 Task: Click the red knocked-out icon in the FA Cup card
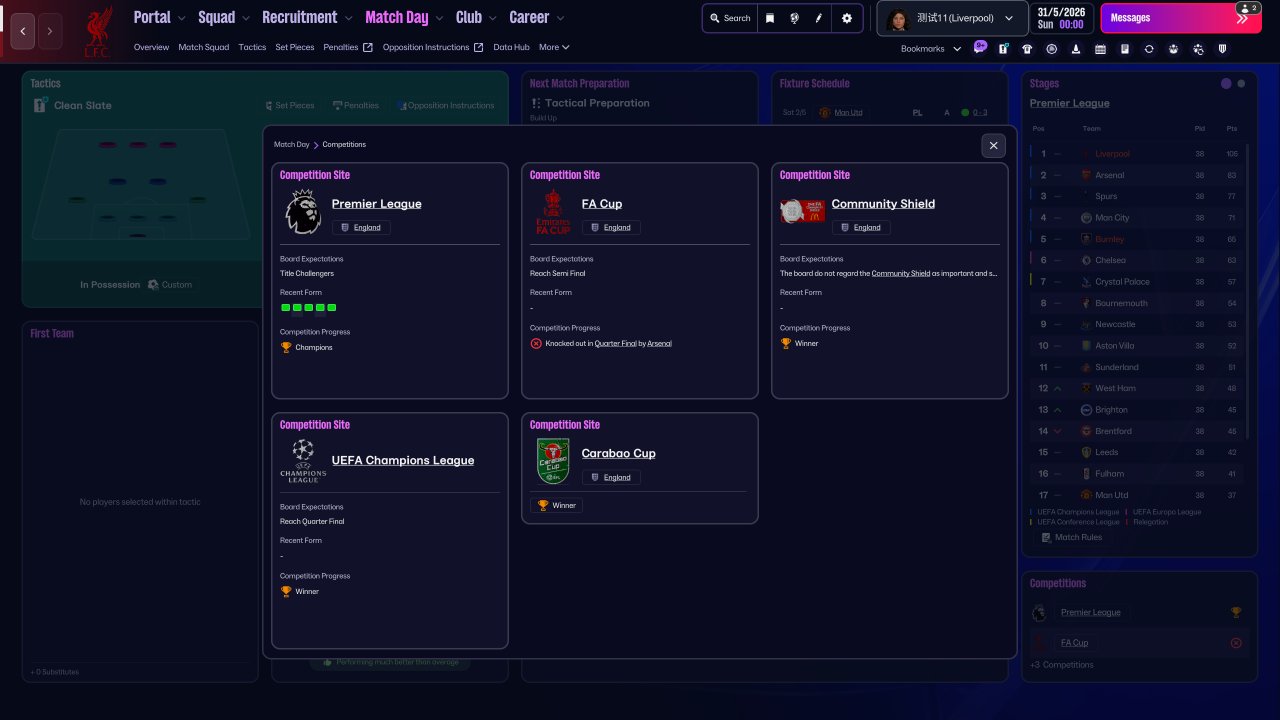point(536,344)
